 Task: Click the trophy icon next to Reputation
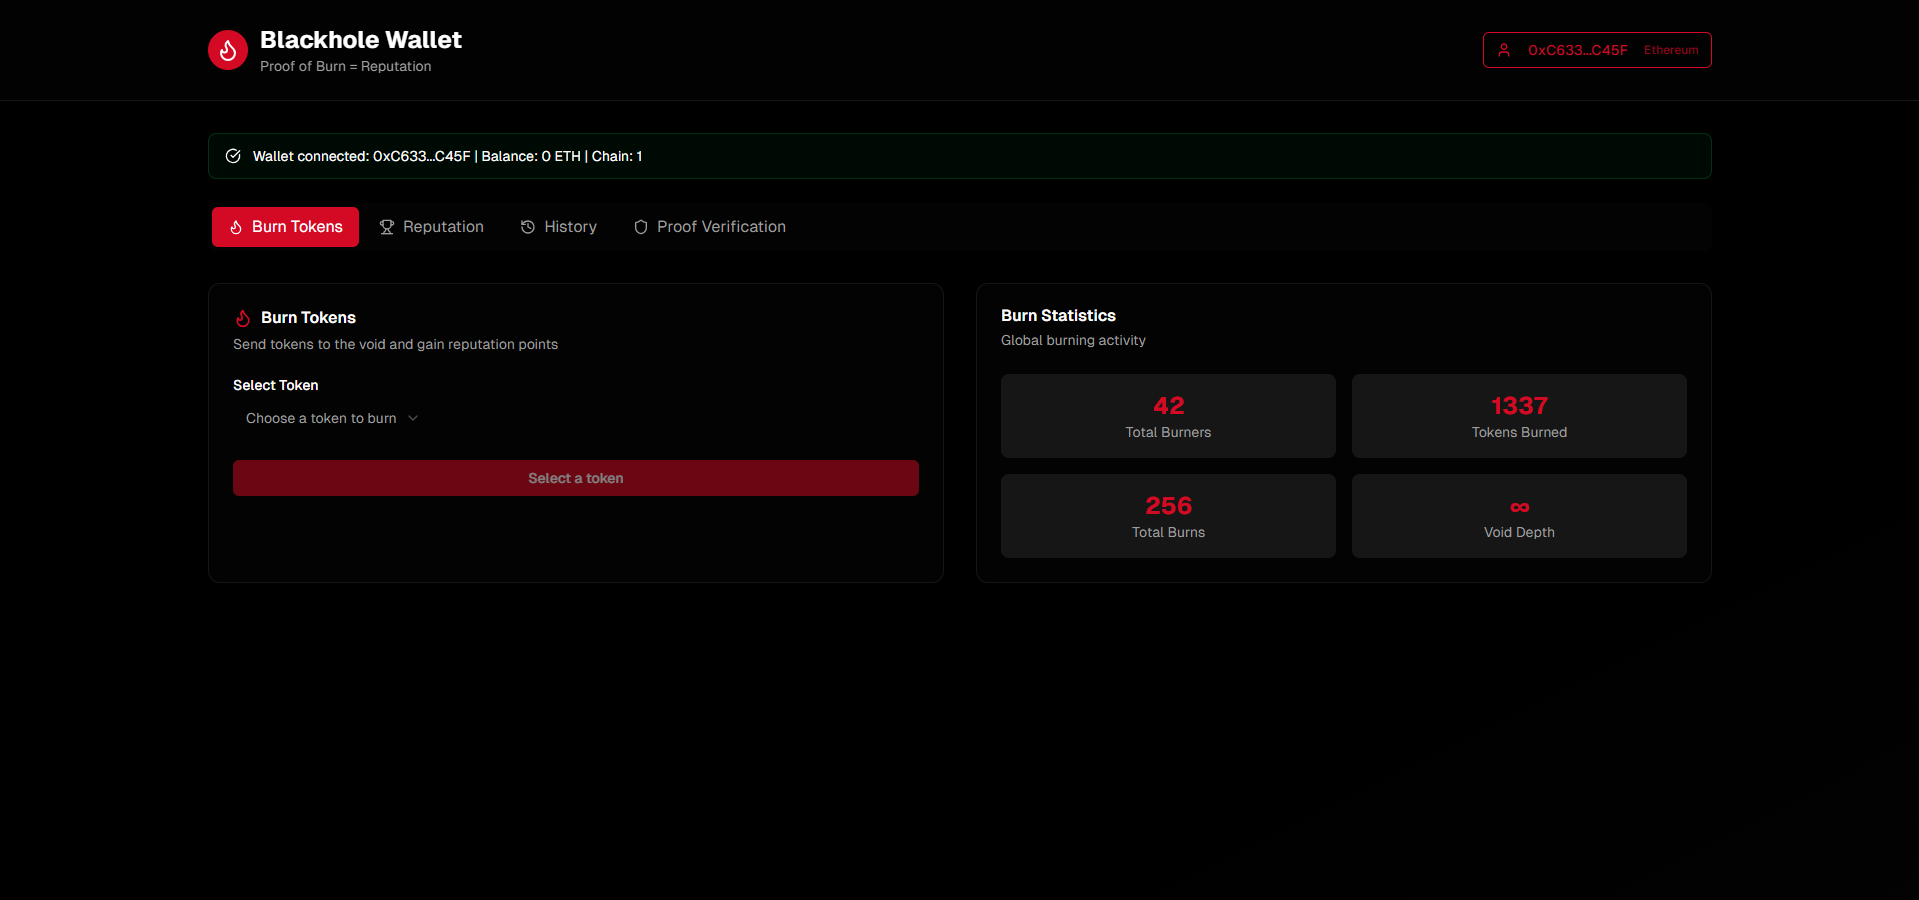(386, 227)
